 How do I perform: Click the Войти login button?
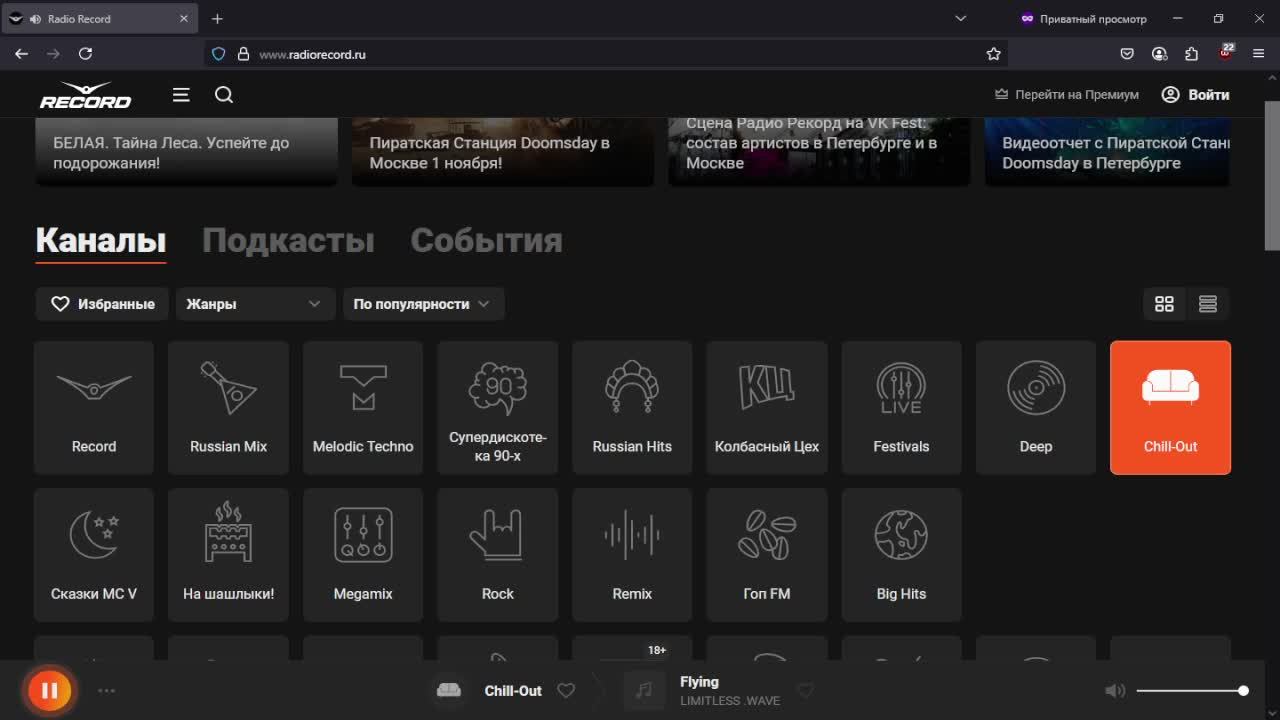1195,95
